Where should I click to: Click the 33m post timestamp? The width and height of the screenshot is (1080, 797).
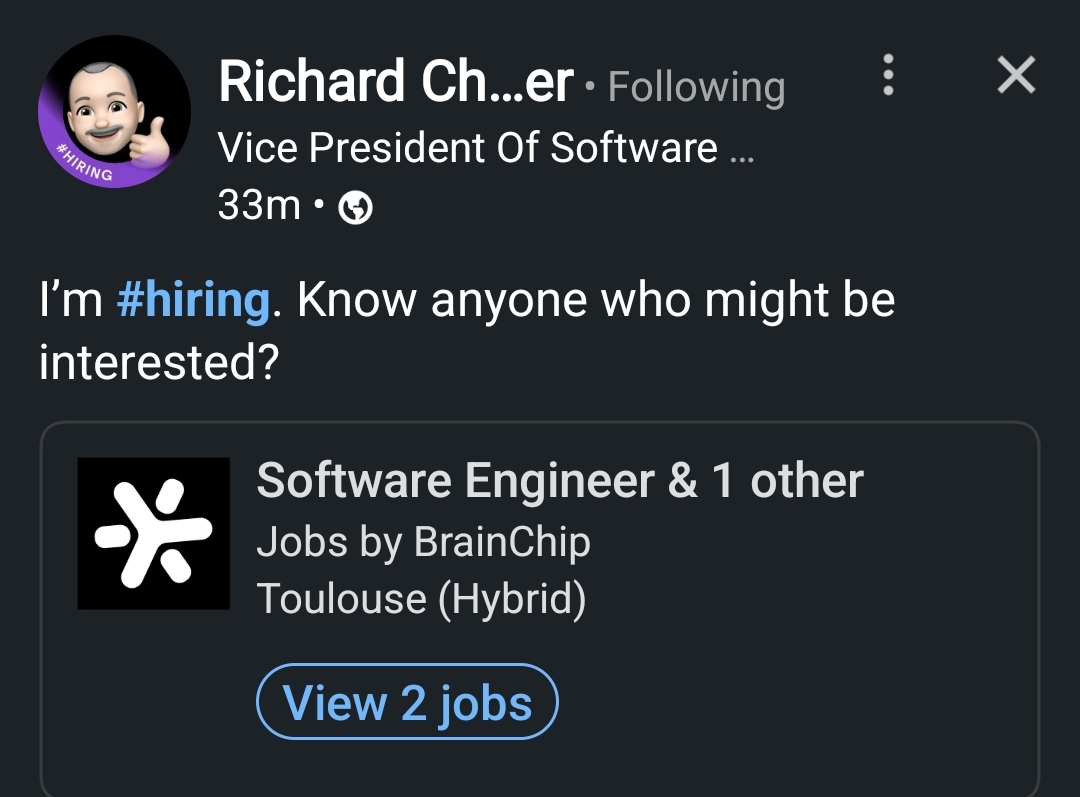click(x=259, y=205)
